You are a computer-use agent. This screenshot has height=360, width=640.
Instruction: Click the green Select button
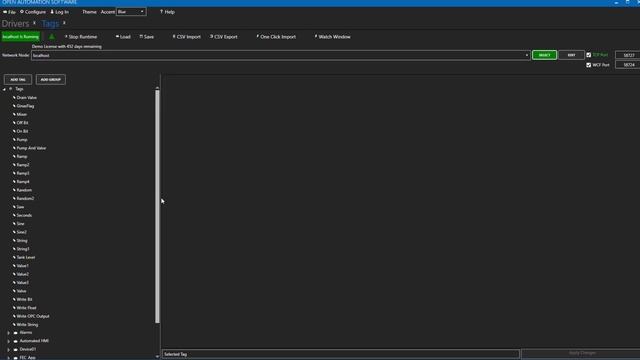click(544, 55)
